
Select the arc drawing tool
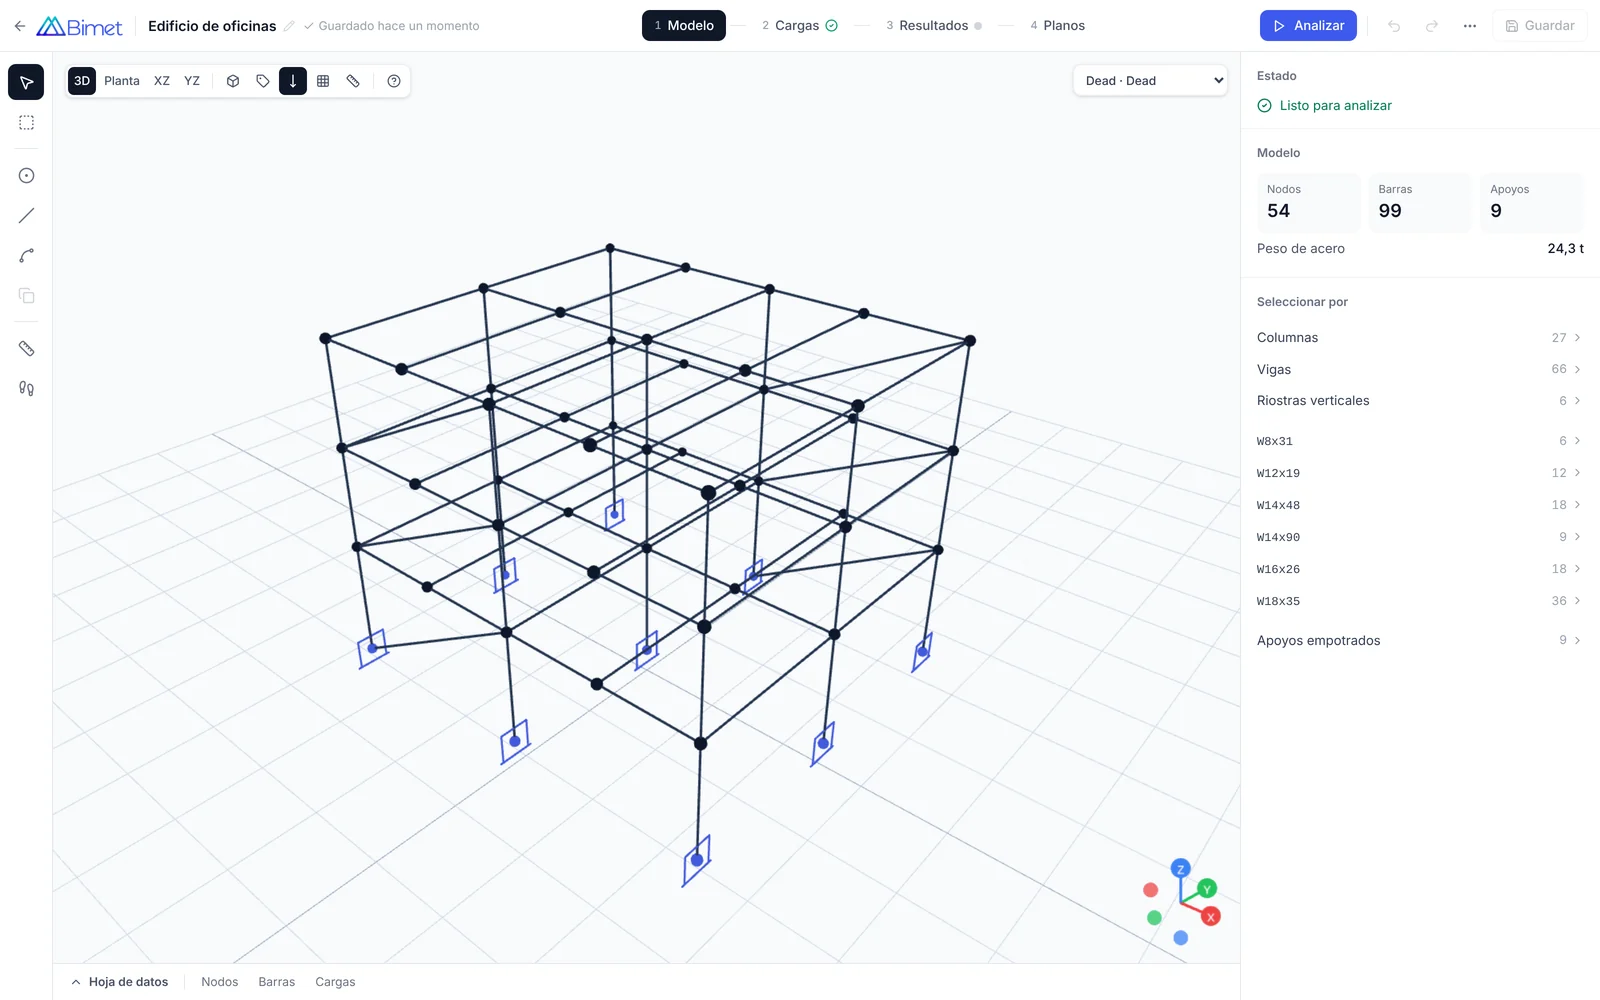pyautogui.click(x=26, y=256)
